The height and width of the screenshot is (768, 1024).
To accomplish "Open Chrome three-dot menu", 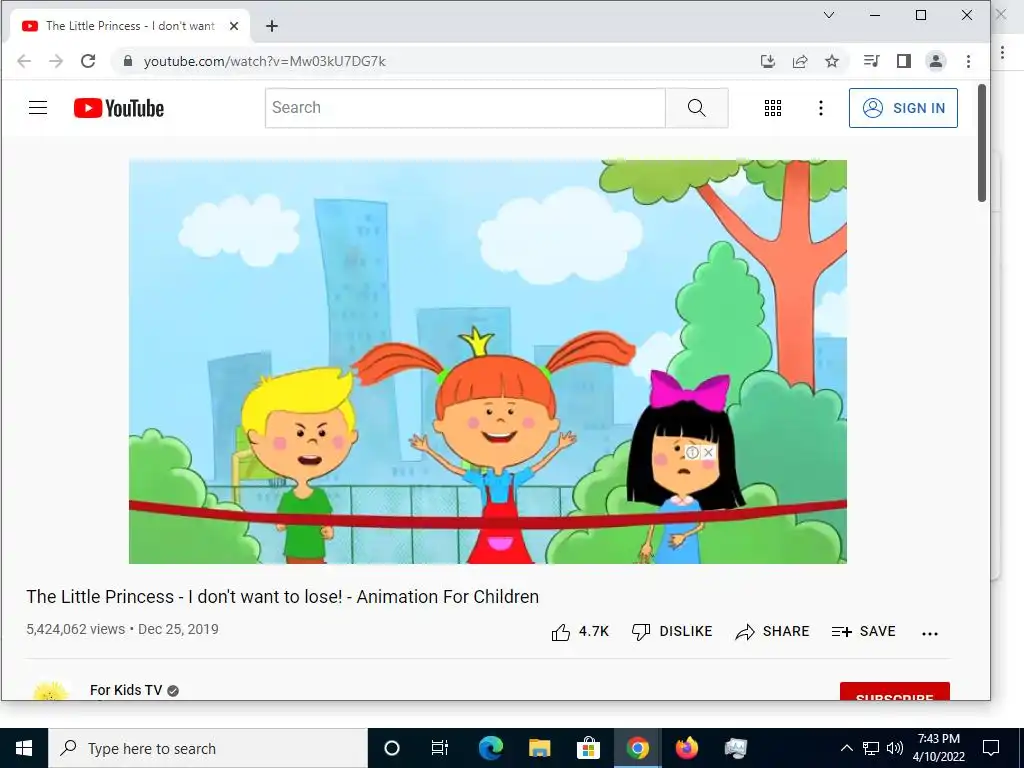I will pyautogui.click(x=968, y=61).
